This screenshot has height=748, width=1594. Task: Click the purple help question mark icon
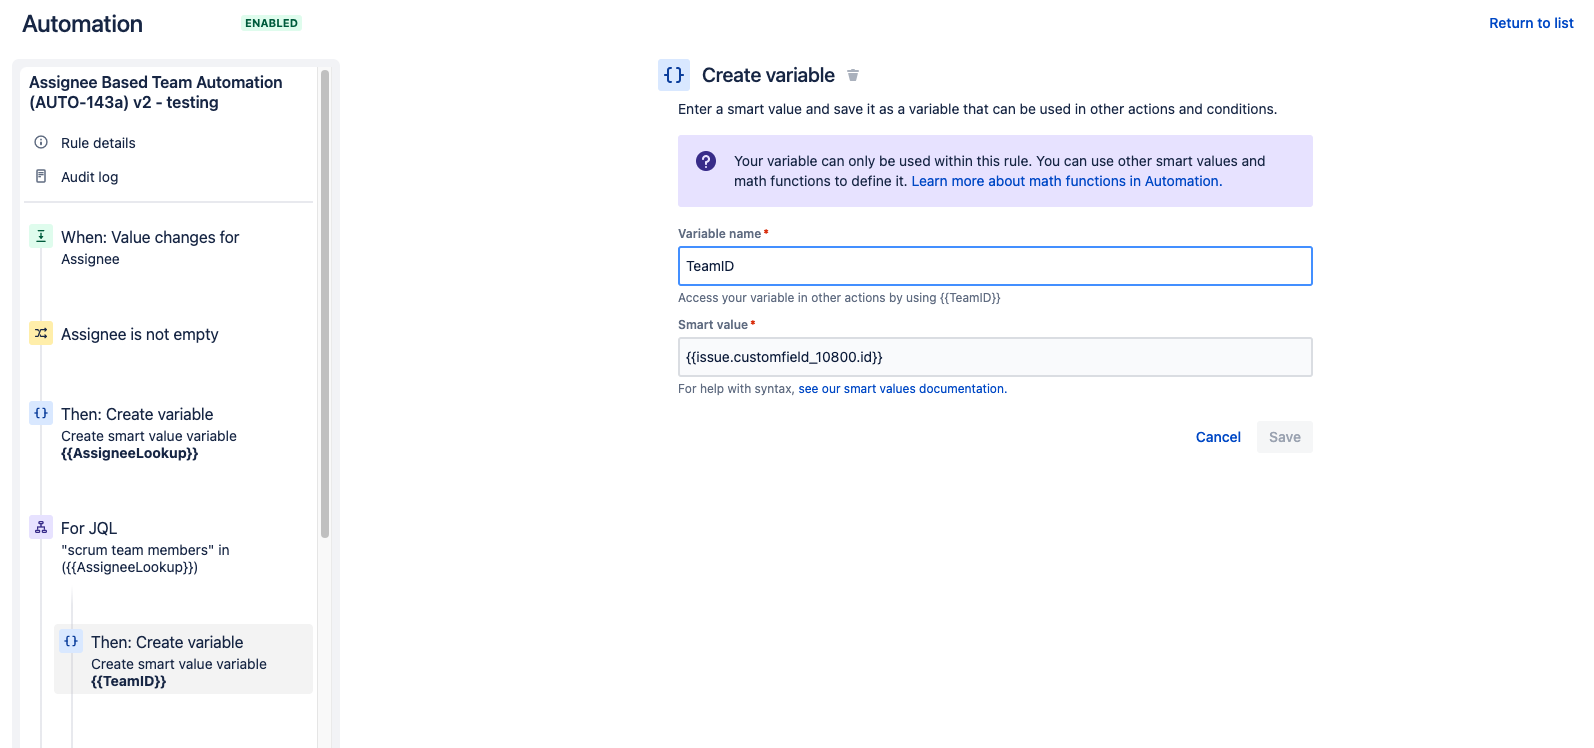706,161
